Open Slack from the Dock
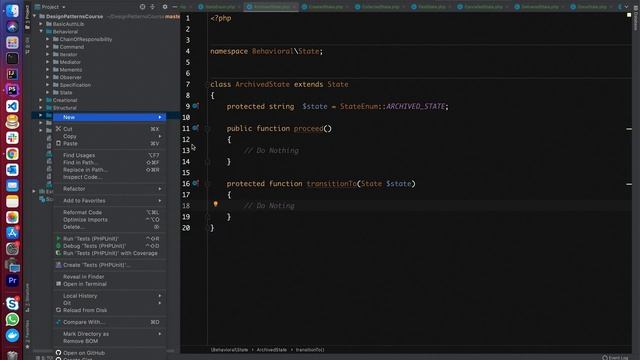The image size is (640, 360). click(12, 138)
